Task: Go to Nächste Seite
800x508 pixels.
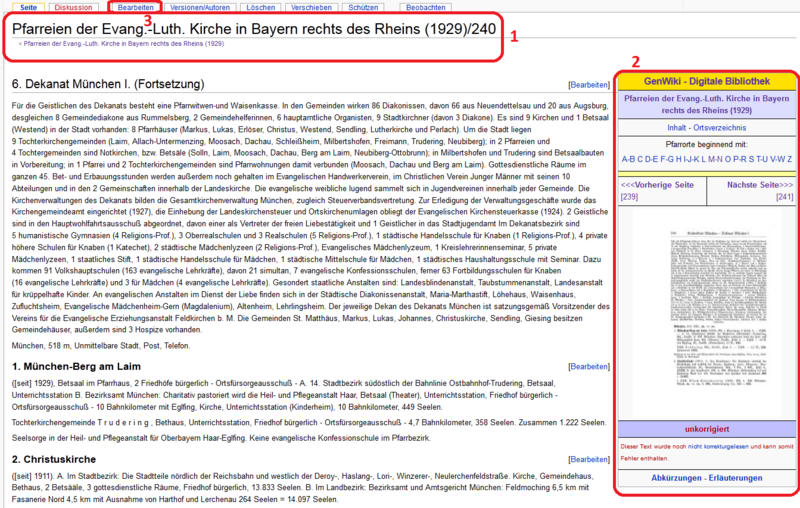Action: pyautogui.click(x=758, y=185)
